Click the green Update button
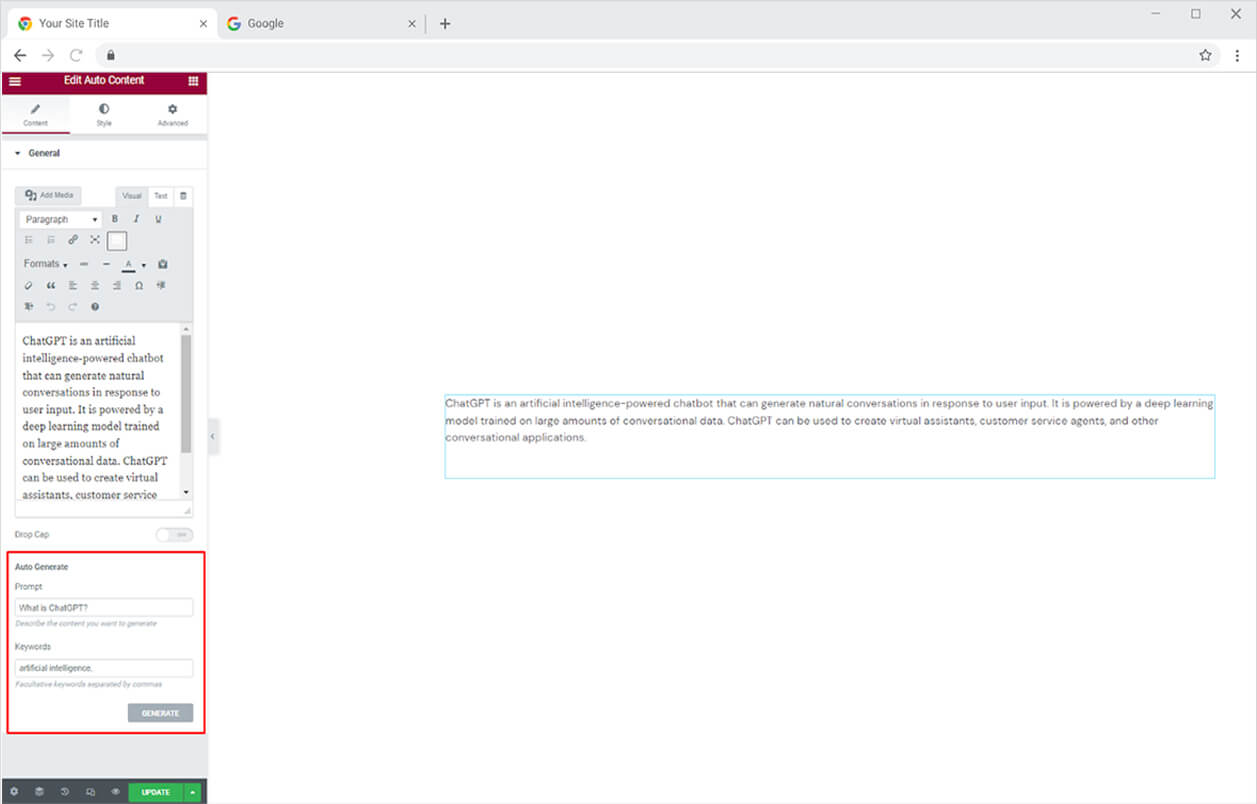This screenshot has width=1257, height=804. point(156,792)
